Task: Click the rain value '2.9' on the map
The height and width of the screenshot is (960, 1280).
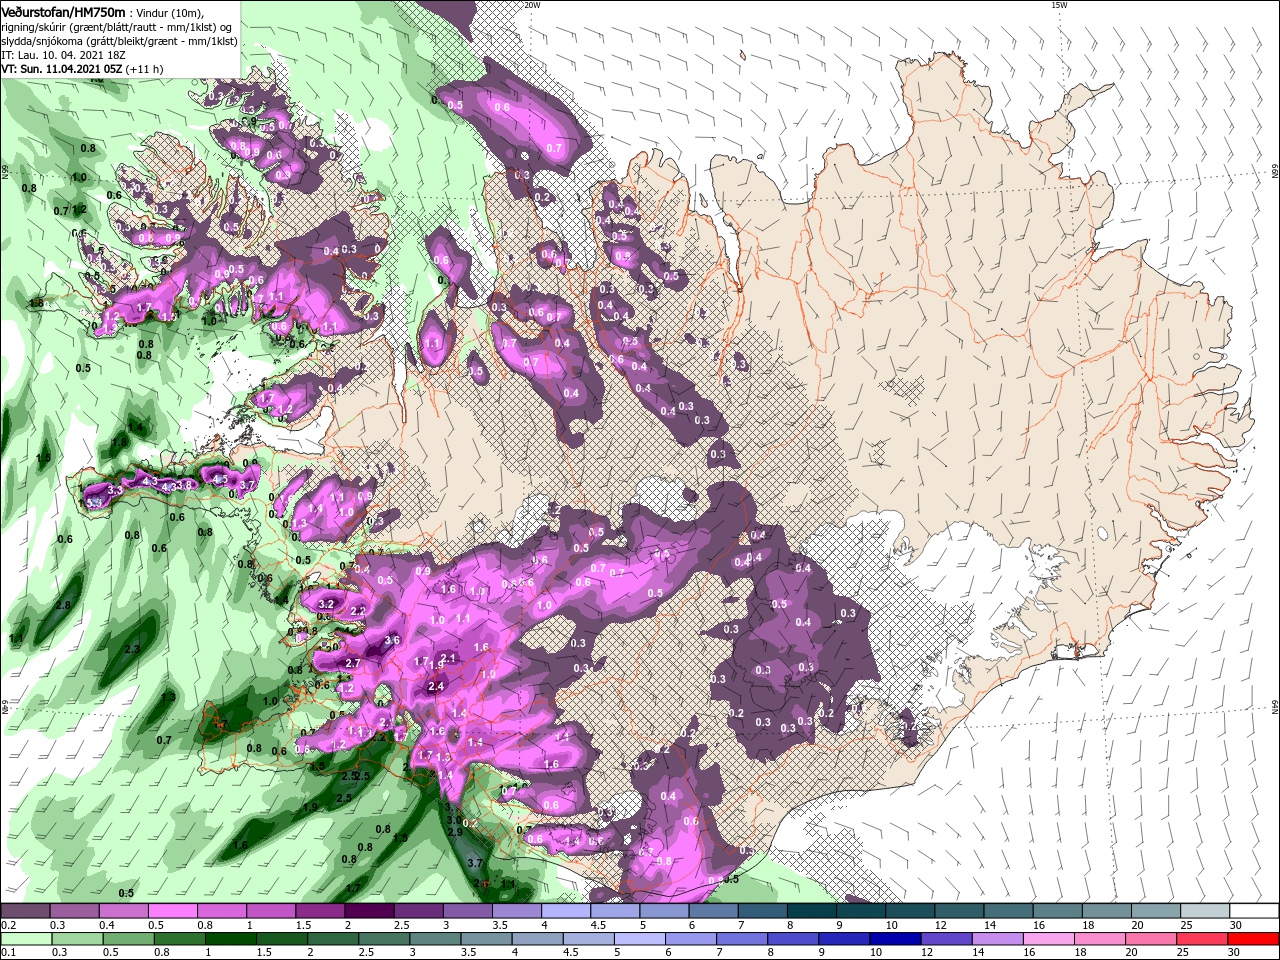Action: tap(454, 833)
